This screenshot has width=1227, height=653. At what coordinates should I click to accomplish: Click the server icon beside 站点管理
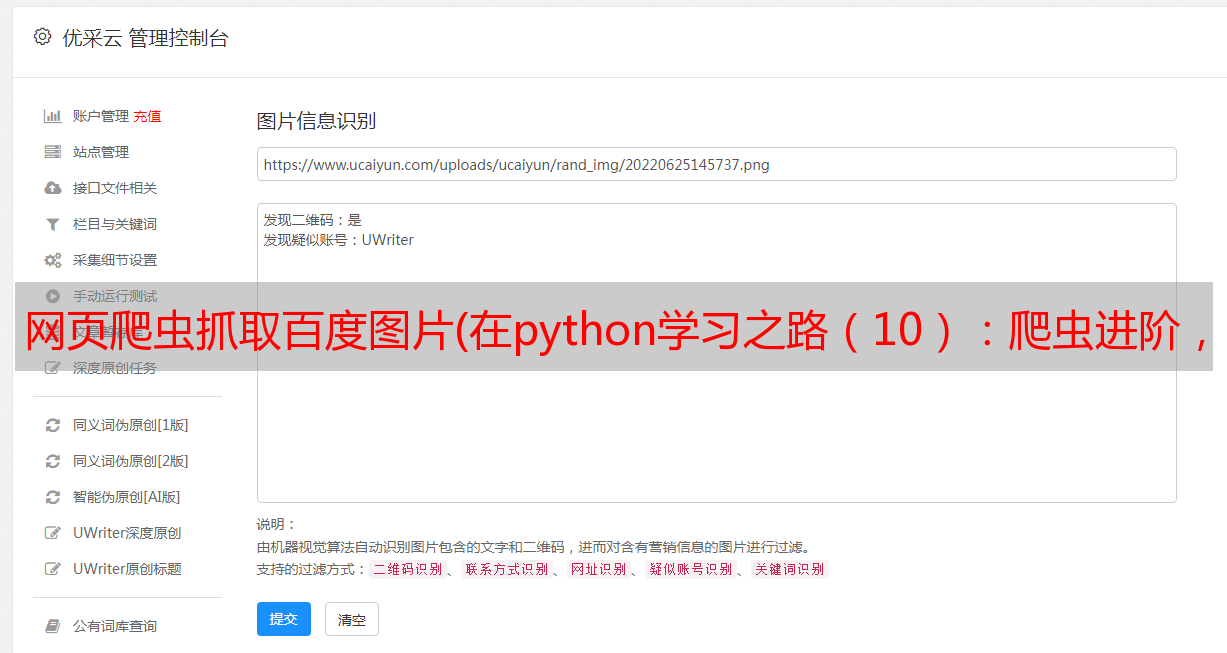pyautogui.click(x=53, y=152)
